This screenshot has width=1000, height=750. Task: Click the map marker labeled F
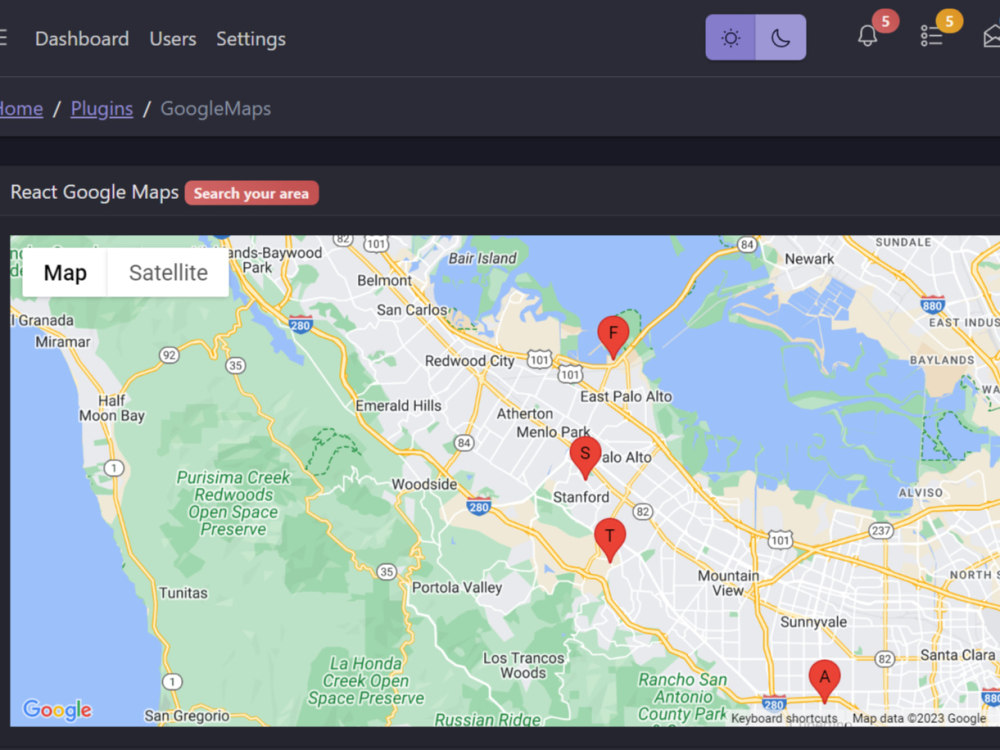(613, 337)
